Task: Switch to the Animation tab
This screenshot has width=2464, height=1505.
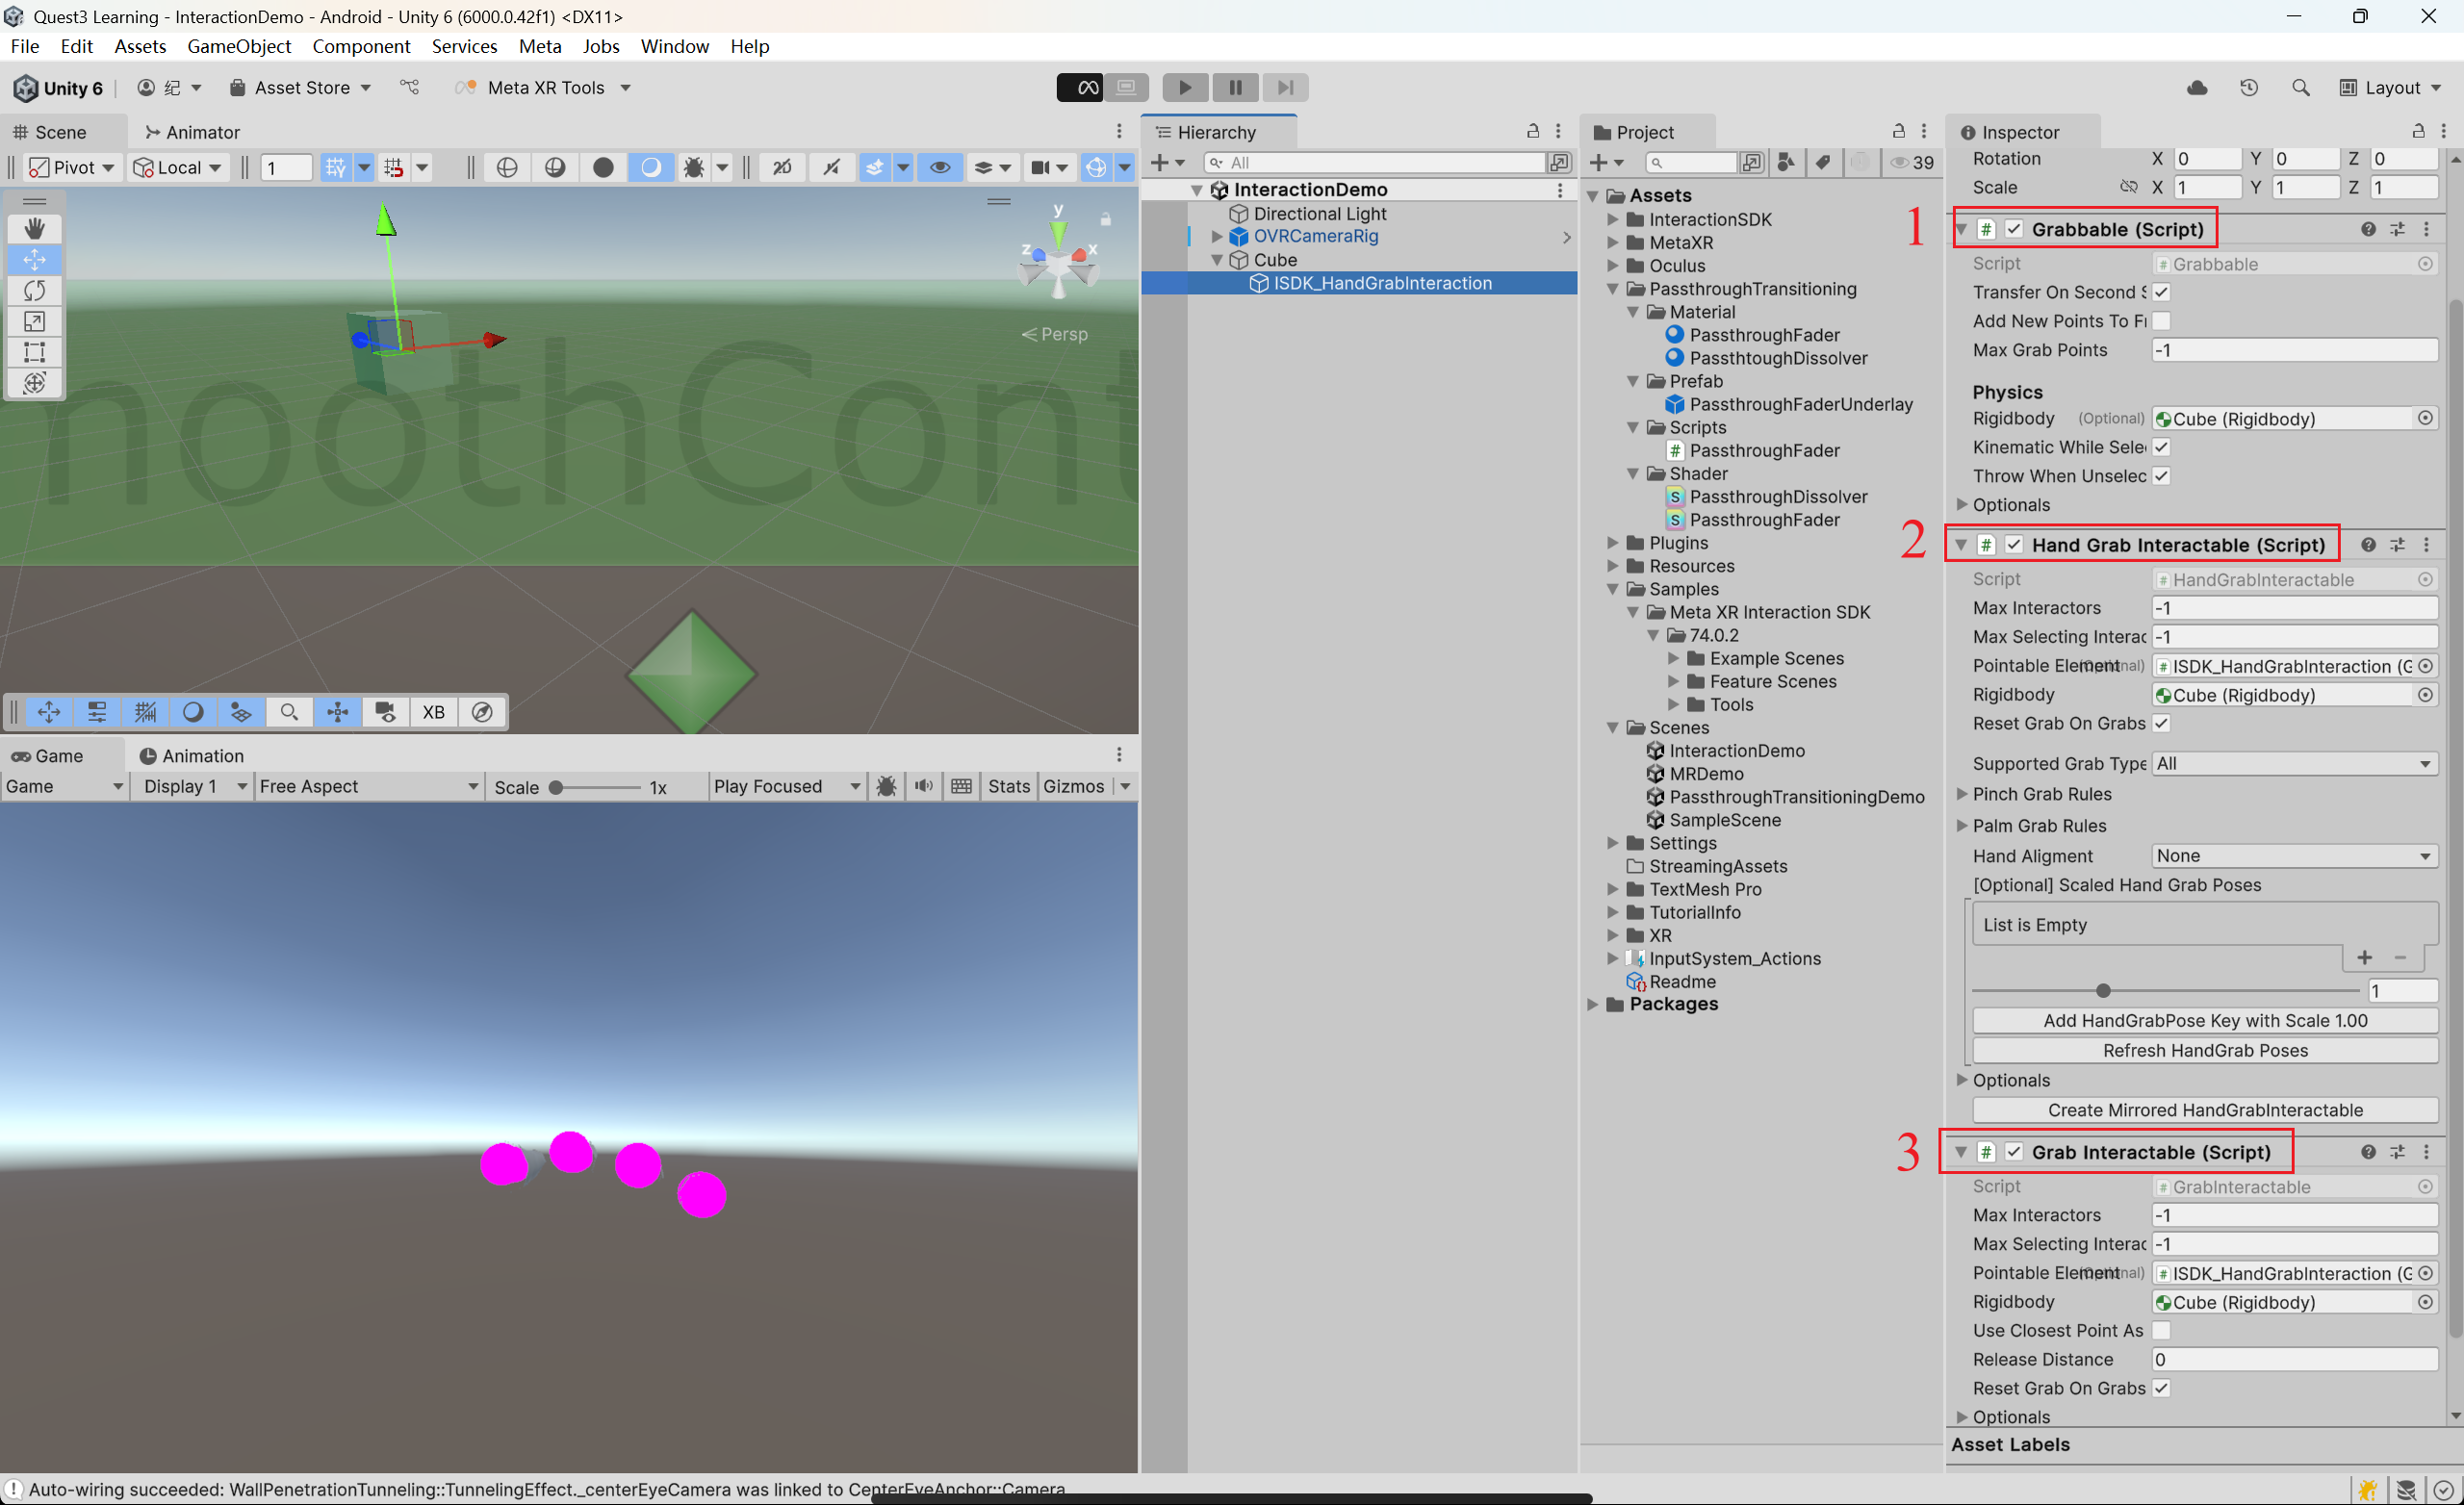Action: click(x=191, y=756)
